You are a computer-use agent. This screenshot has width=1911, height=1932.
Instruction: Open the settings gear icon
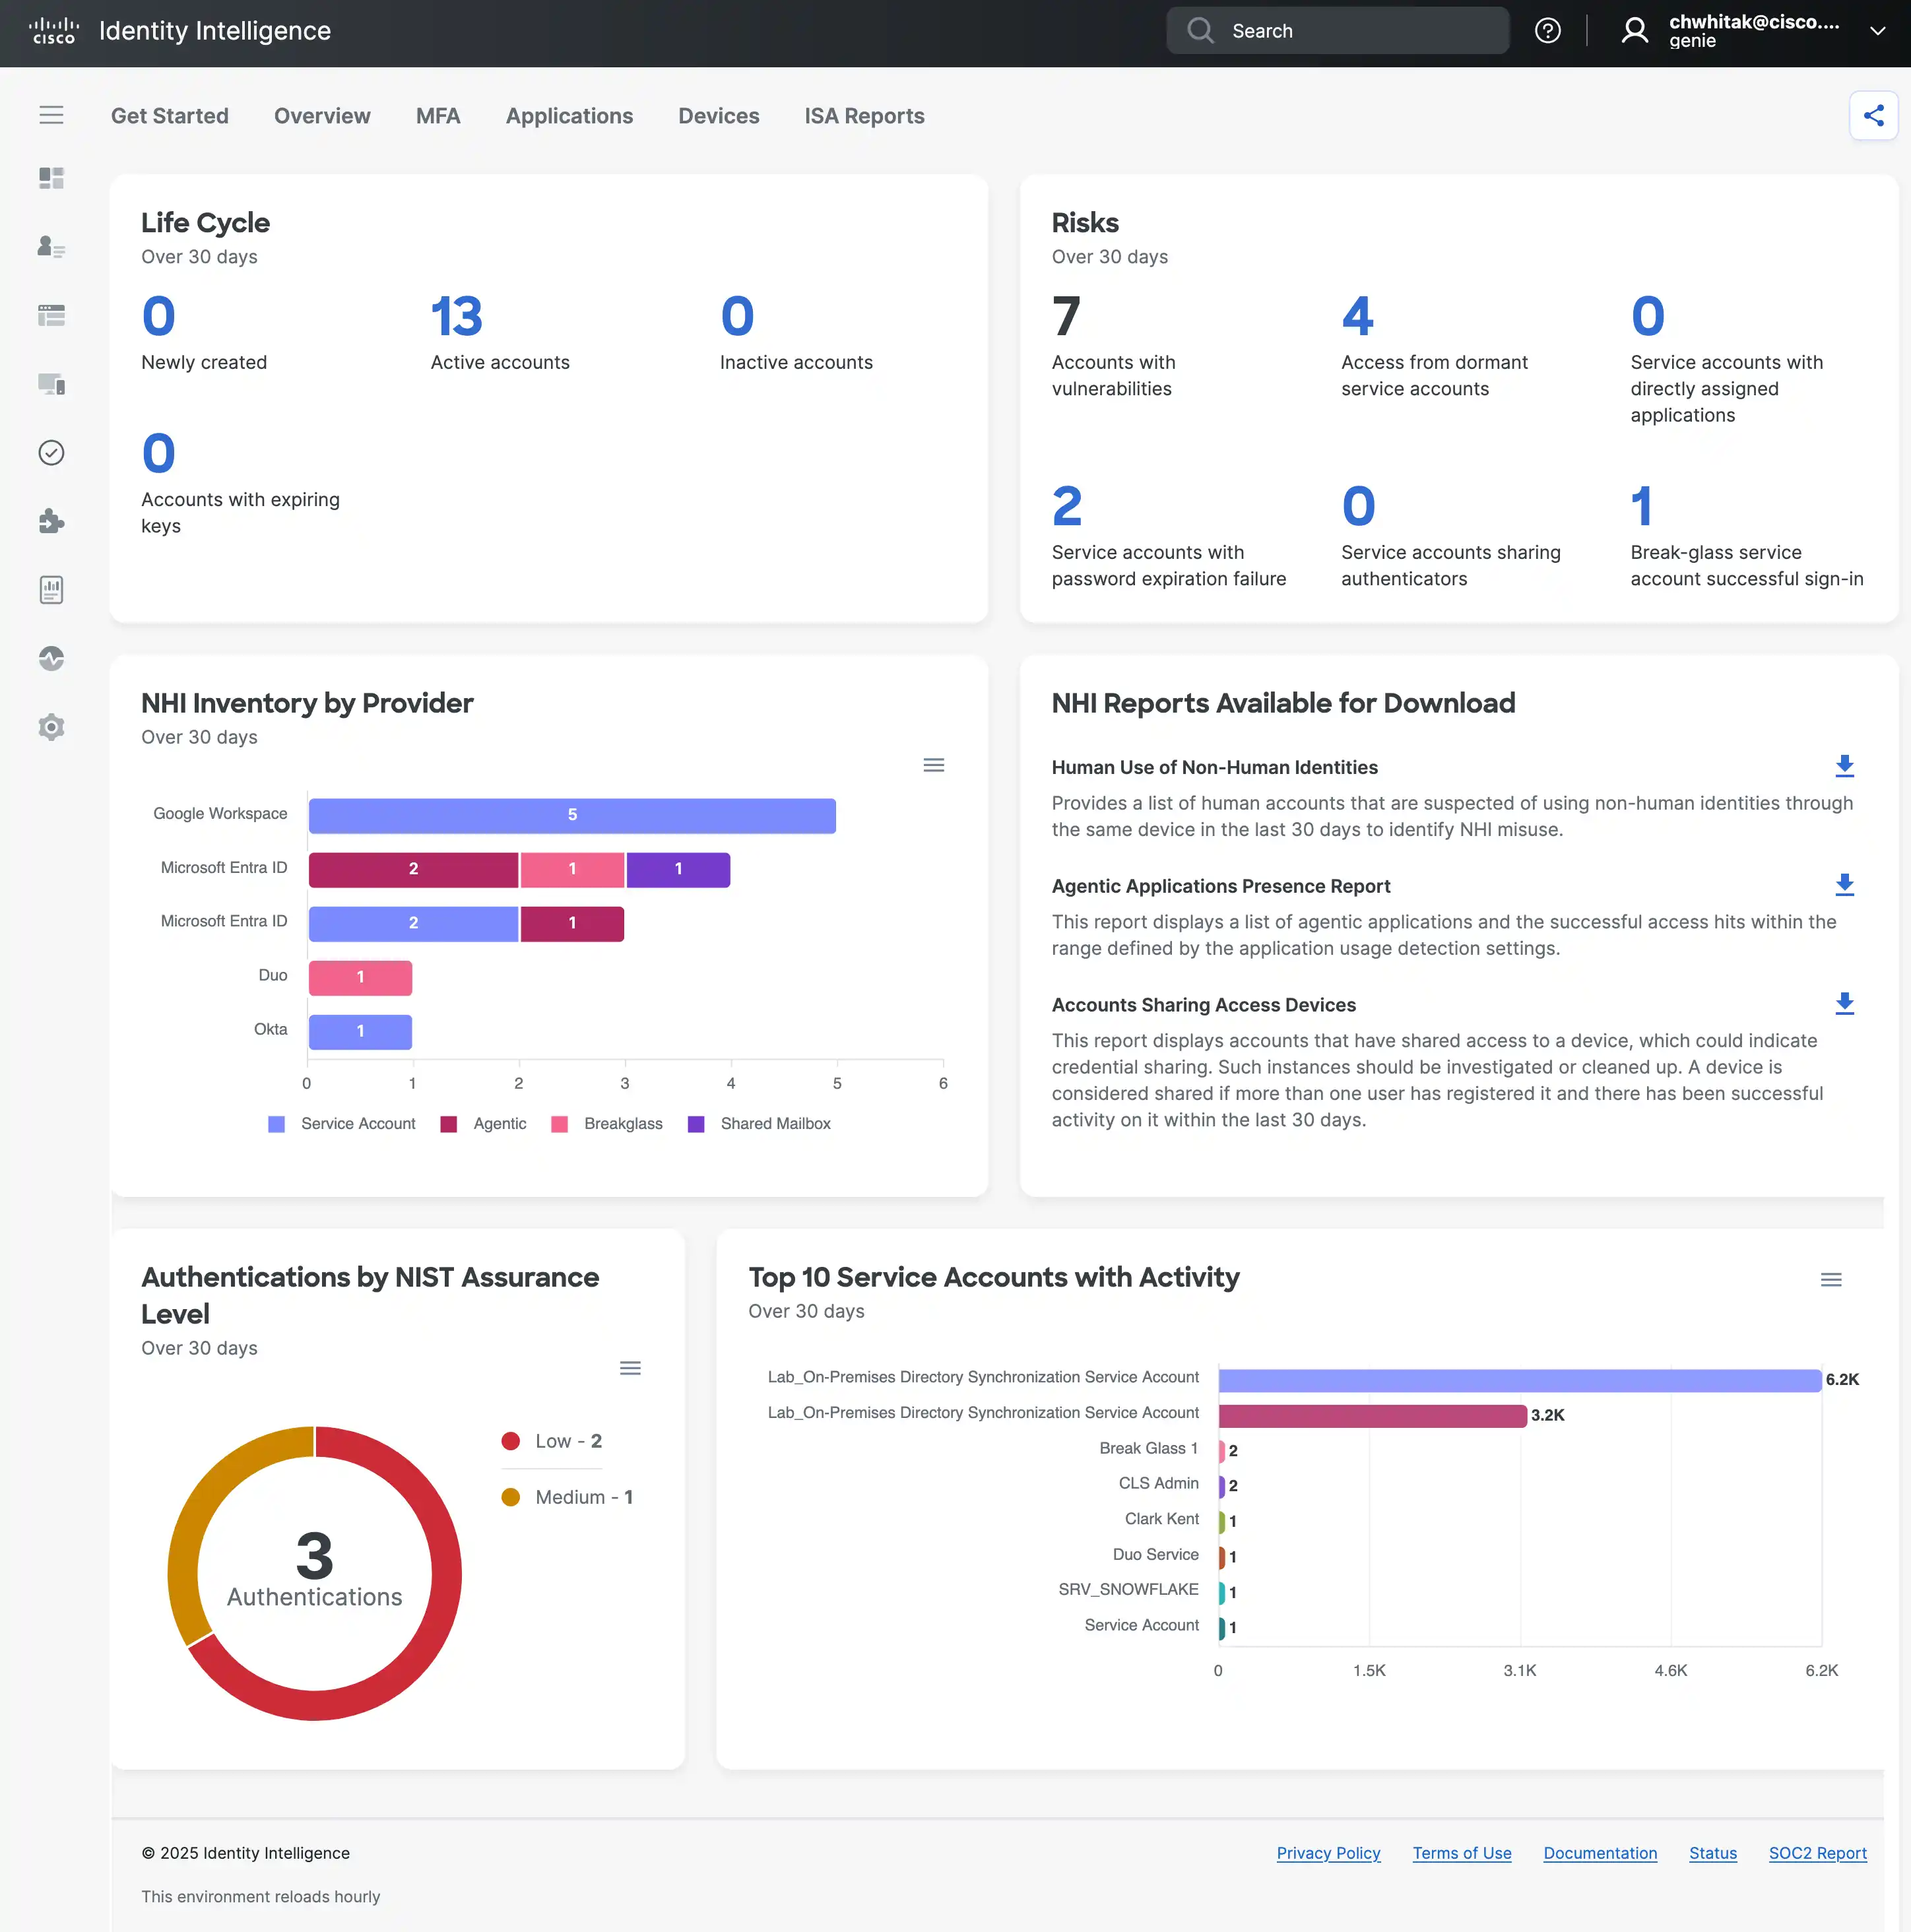click(x=51, y=726)
